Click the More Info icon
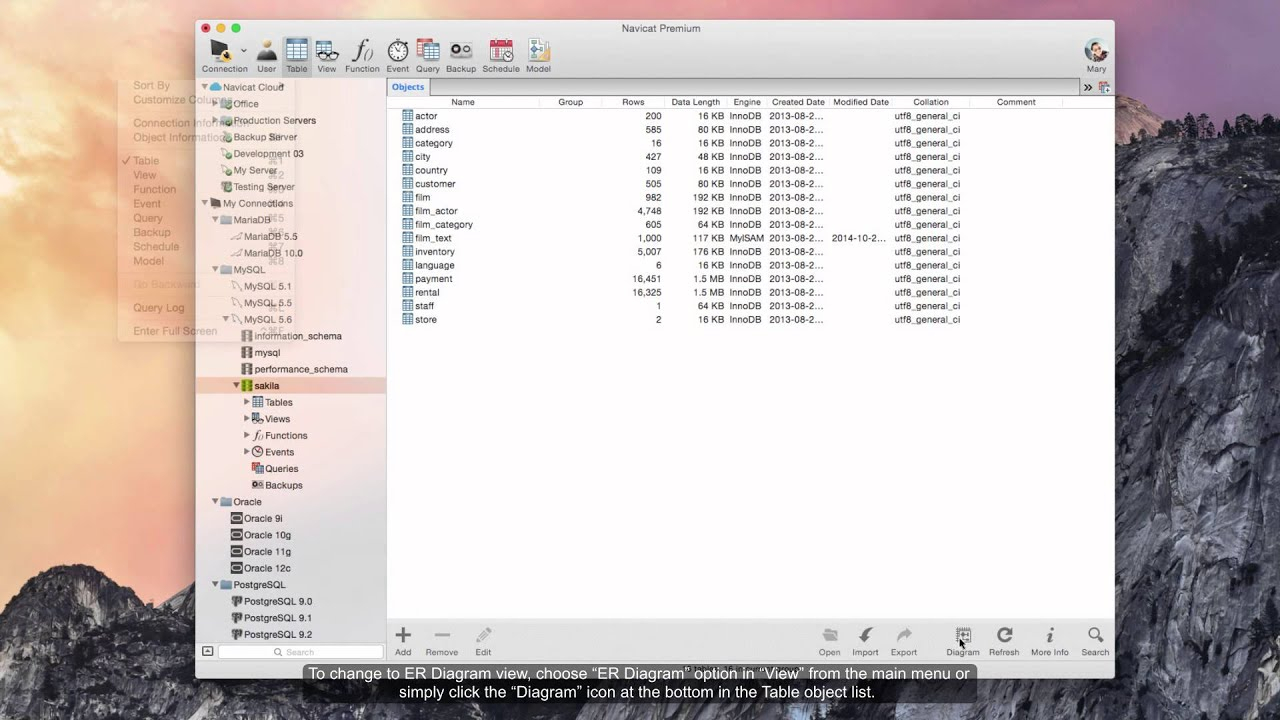 coord(1050,635)
